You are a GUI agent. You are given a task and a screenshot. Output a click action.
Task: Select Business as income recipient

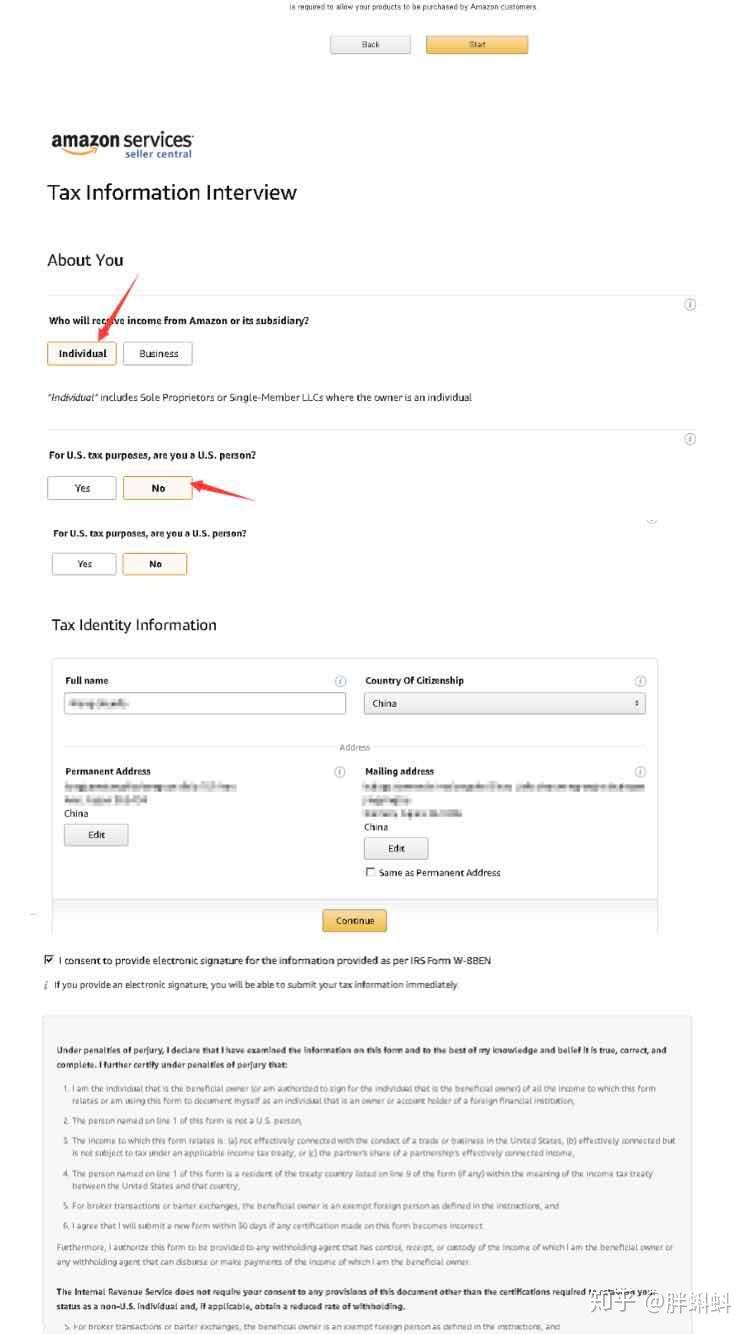158,353
